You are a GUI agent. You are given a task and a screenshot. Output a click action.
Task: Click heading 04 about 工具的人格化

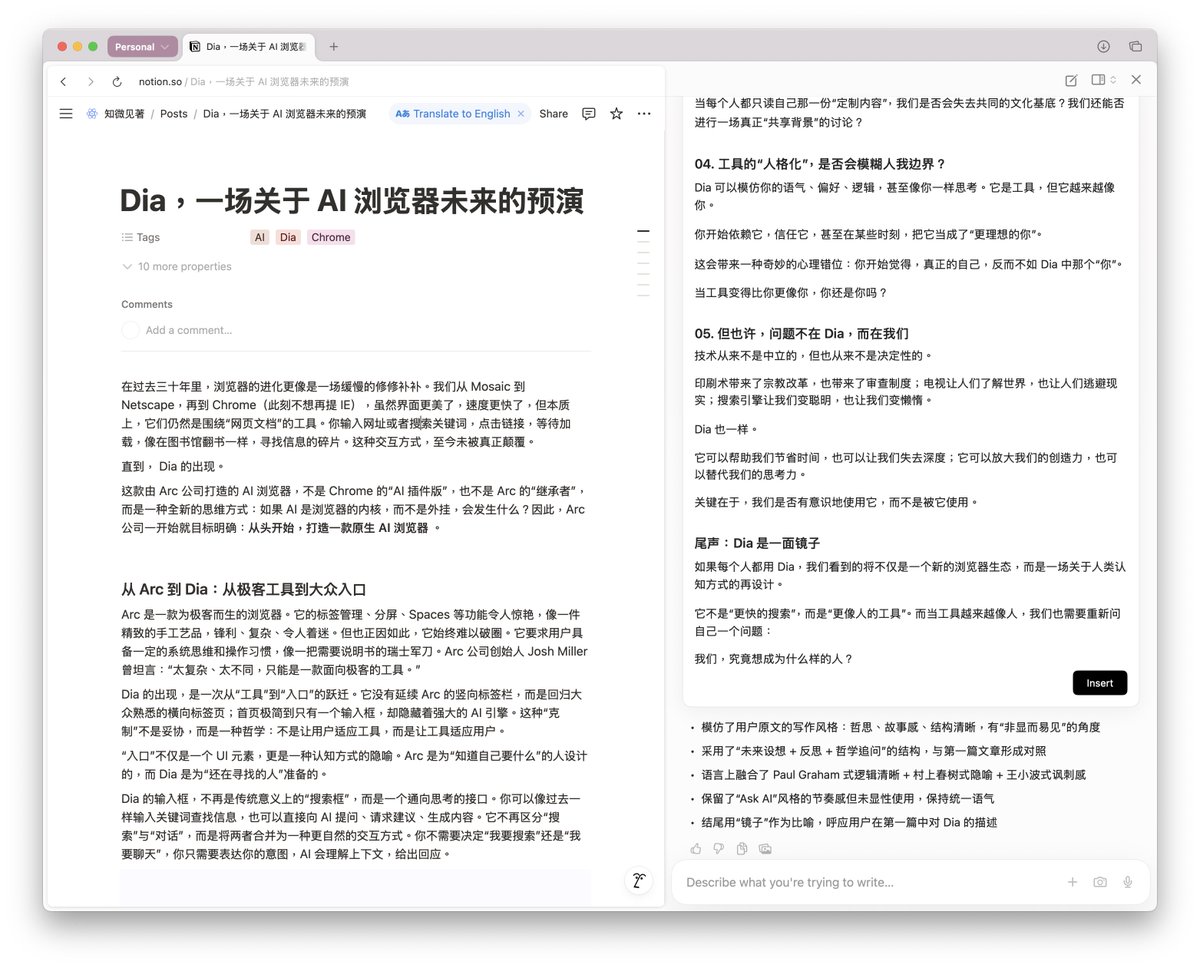(x=820, y=164)
